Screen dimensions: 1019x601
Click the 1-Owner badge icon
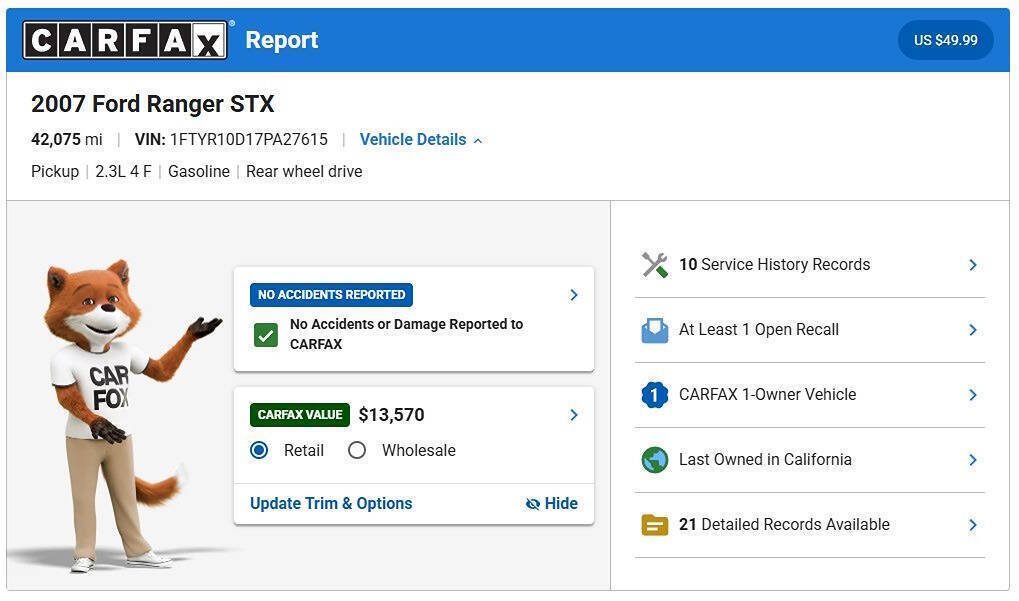(654, 395)
